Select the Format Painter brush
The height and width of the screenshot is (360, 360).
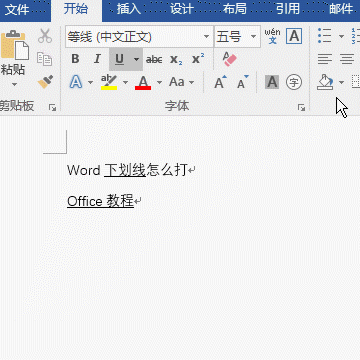(45, 82)
